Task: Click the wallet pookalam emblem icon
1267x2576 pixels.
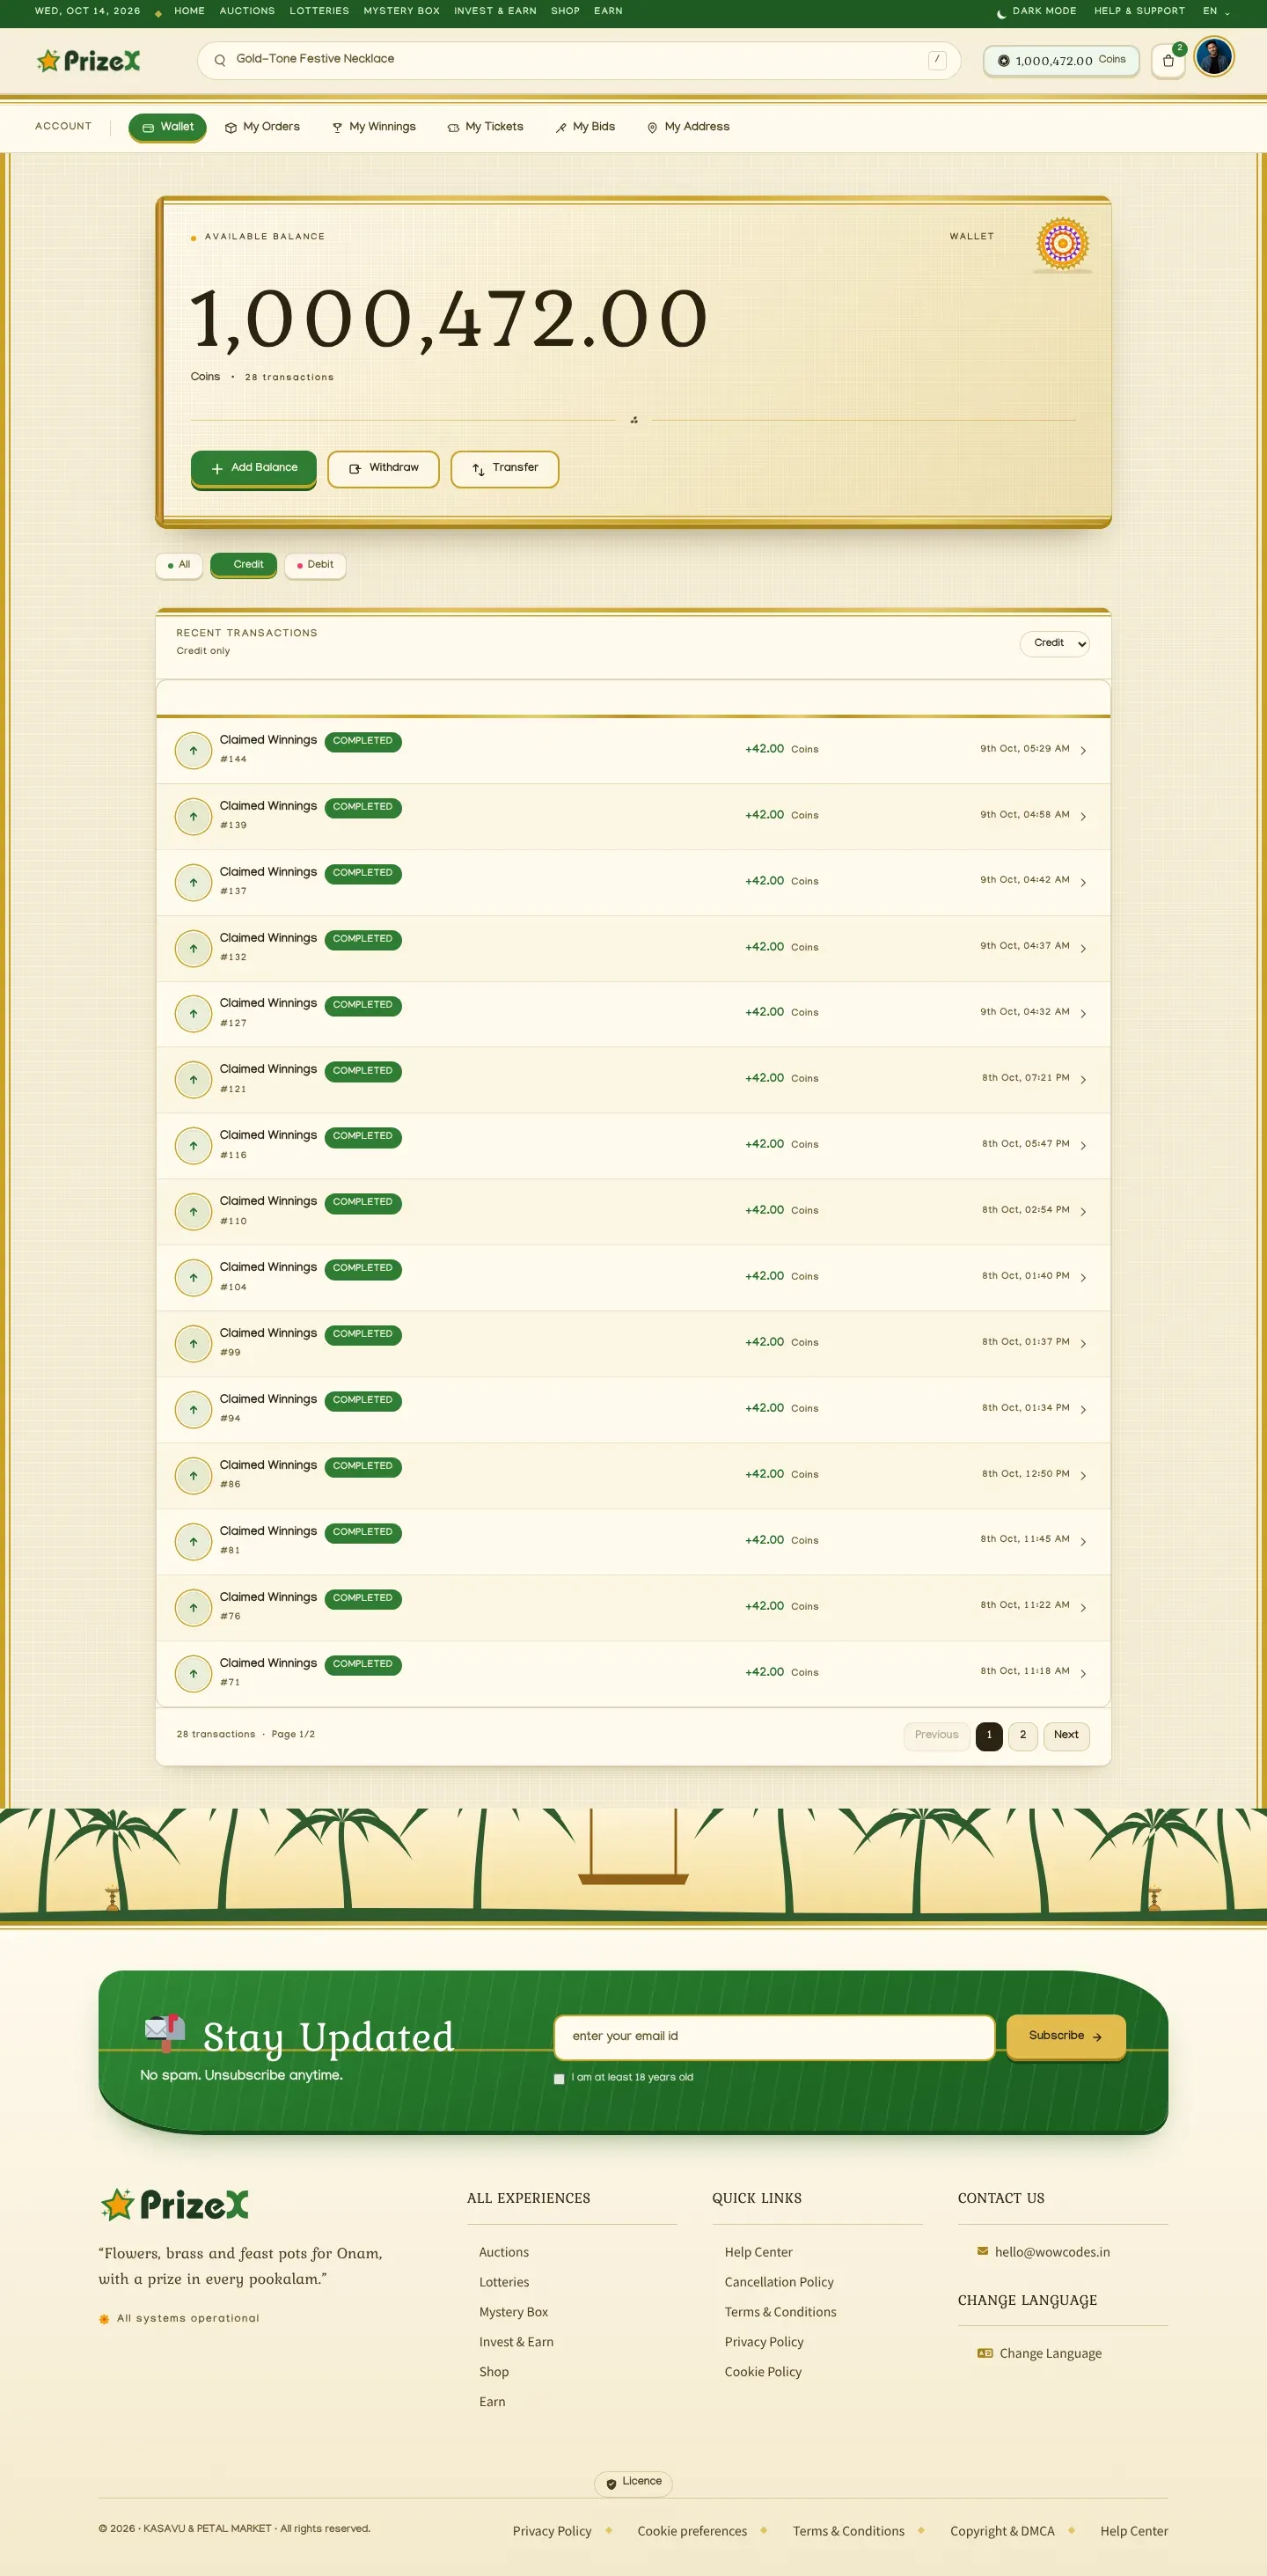Action: [x=1062, y=243]
